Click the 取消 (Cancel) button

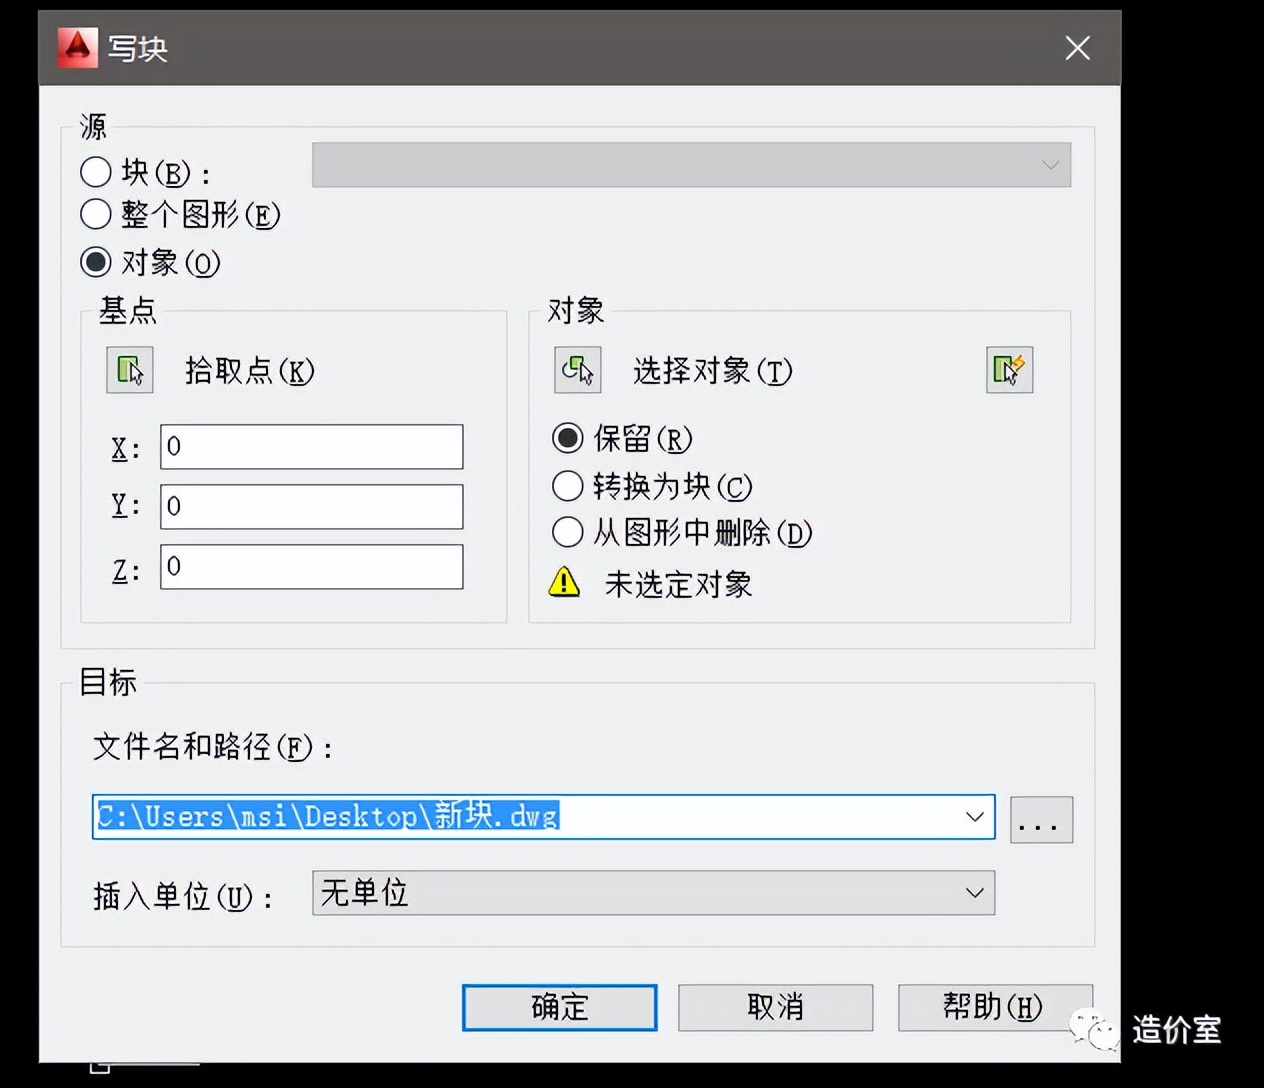[x=775, y=1008]
